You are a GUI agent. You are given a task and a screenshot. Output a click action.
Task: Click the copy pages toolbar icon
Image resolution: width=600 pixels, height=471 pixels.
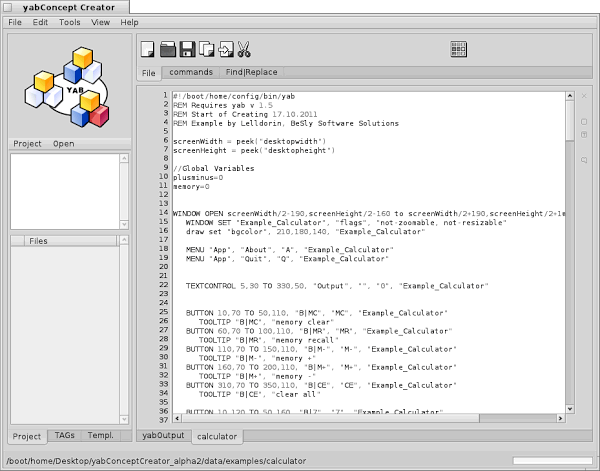(206, 48)
